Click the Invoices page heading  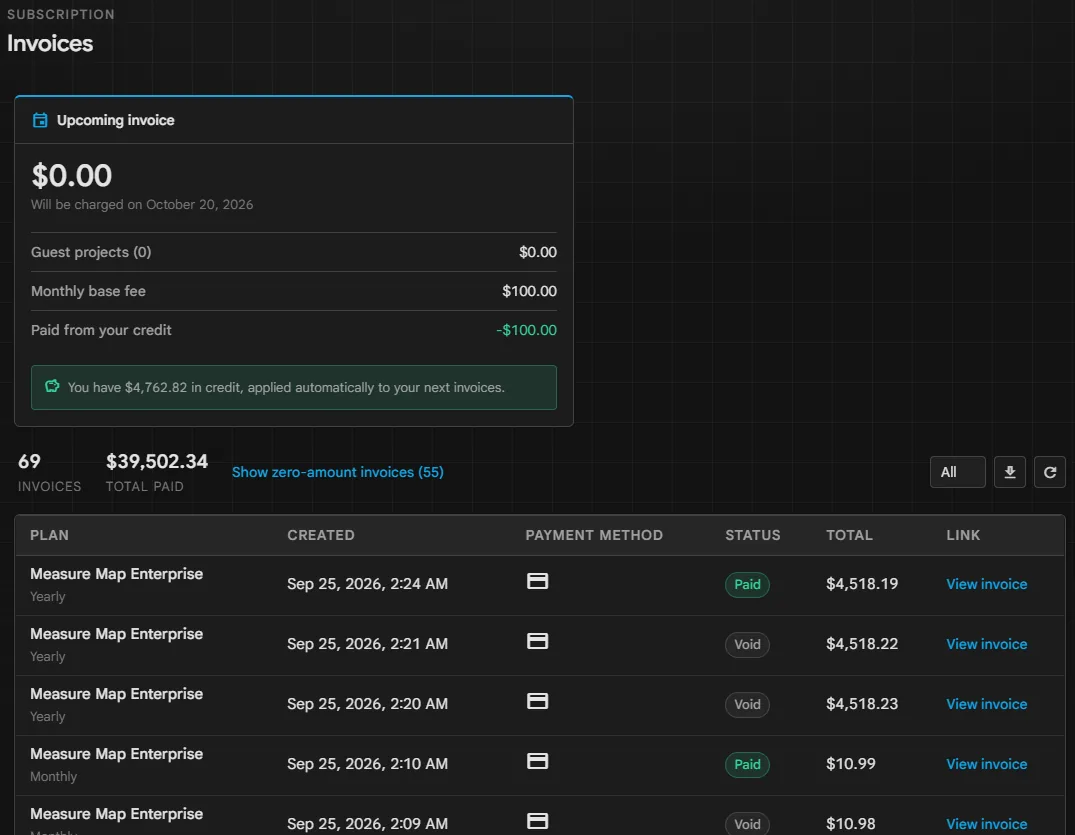click(50, 43)
